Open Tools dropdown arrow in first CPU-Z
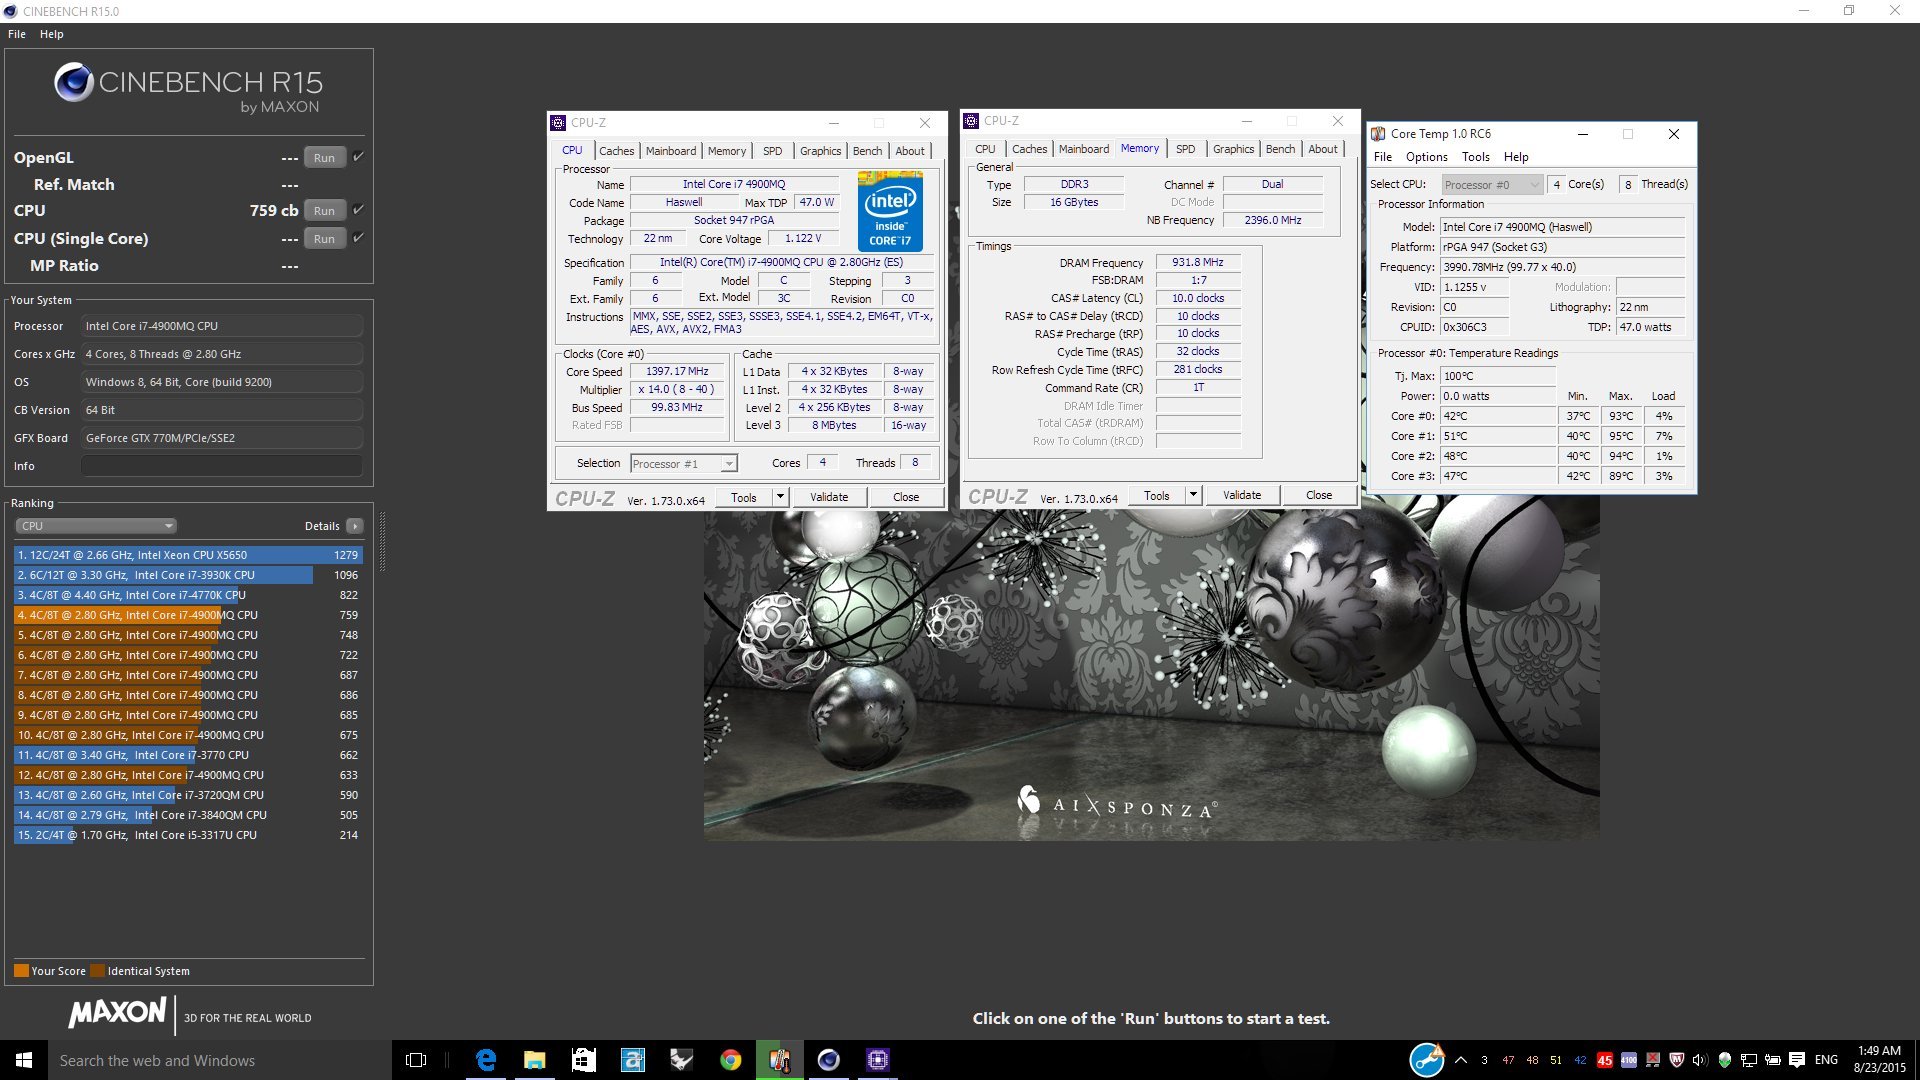This screenshot has height=1080, width=1920. (780, 497)
